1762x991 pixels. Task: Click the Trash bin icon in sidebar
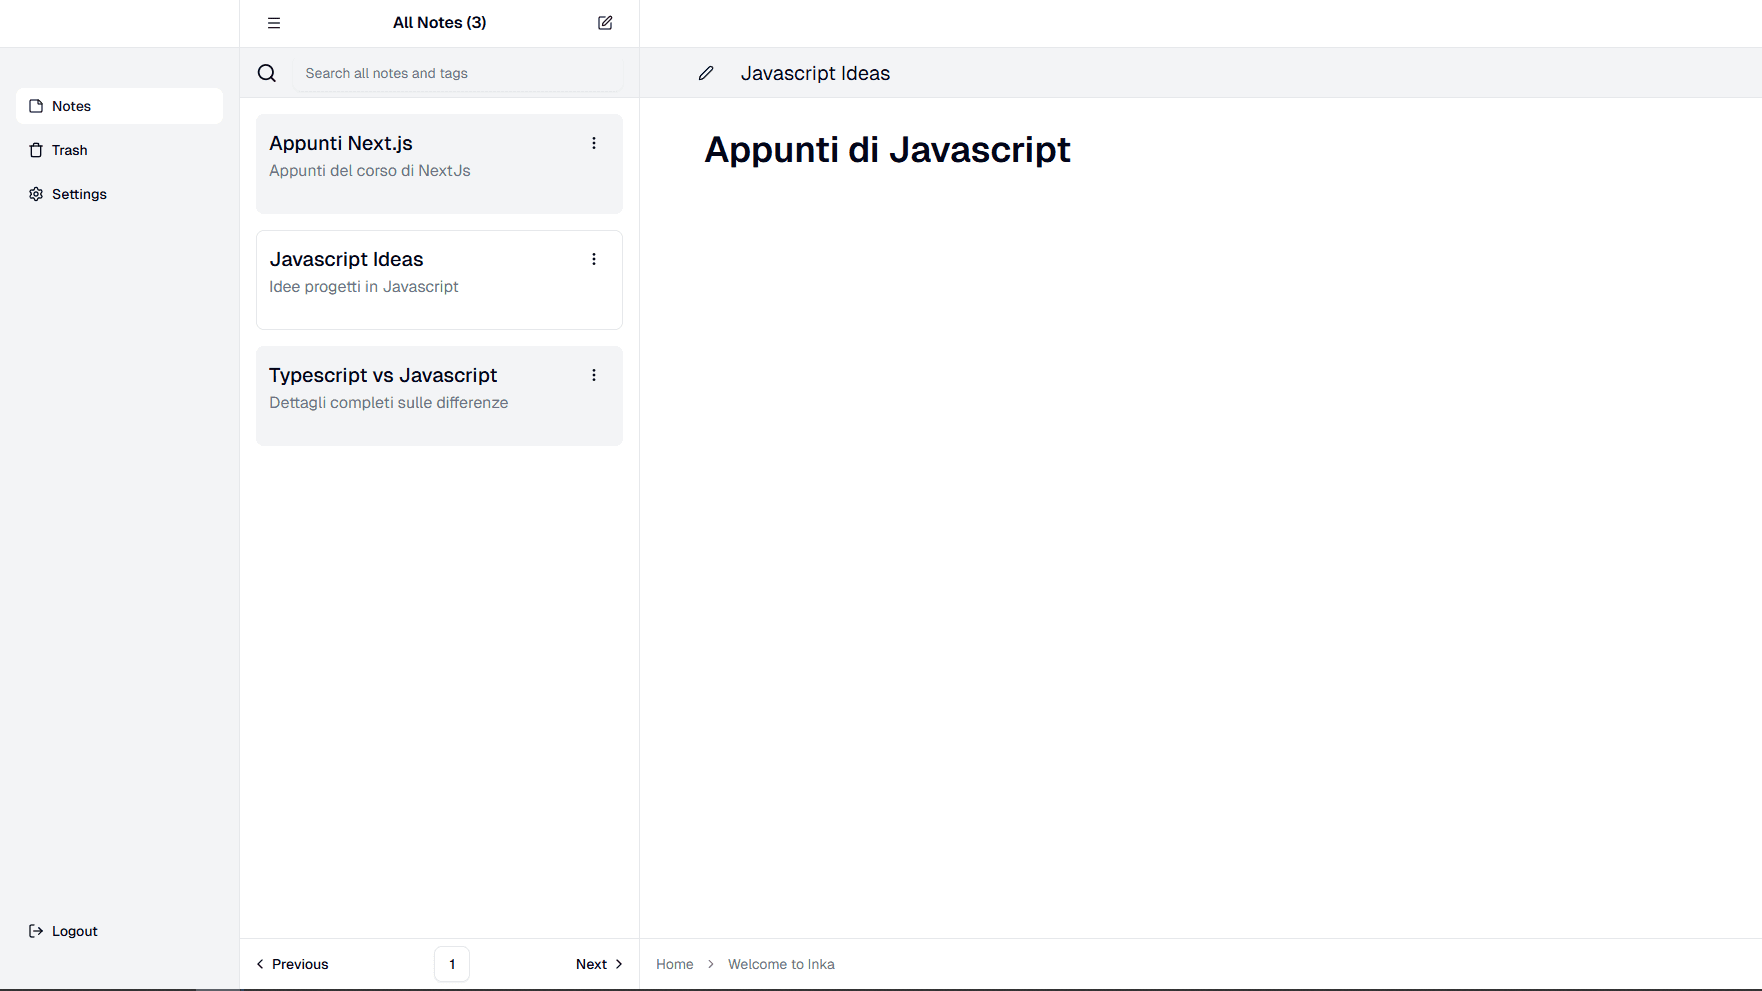tap(36, 150)
